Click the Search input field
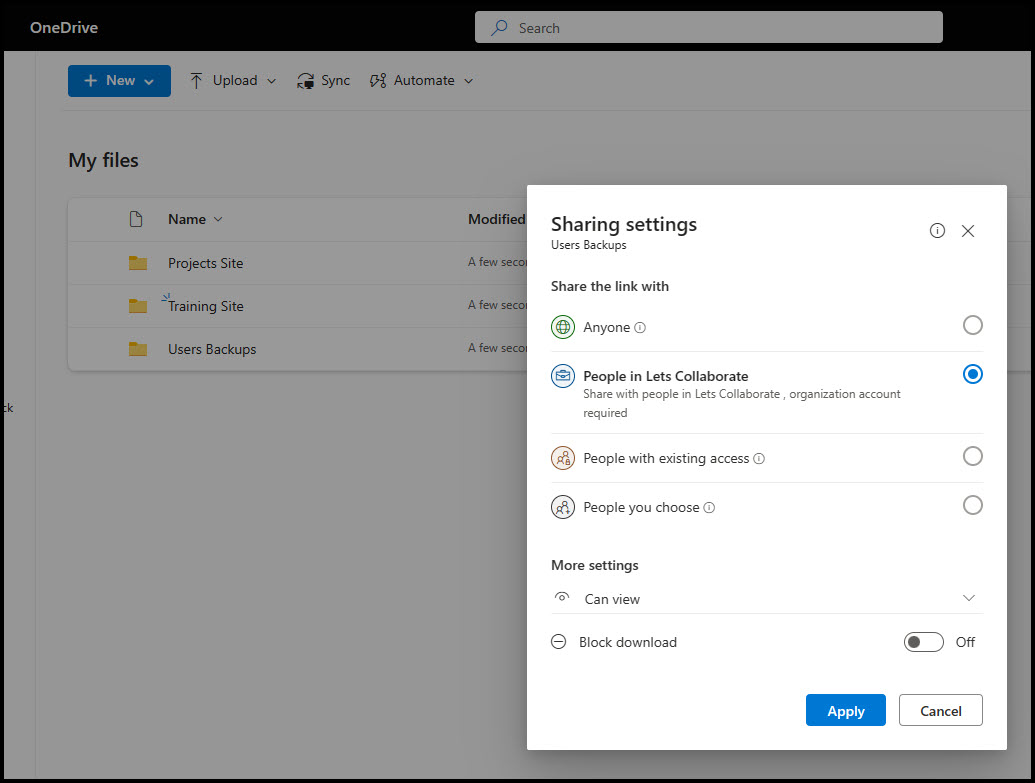1035x783 pixels. click(x=708, y=28)
